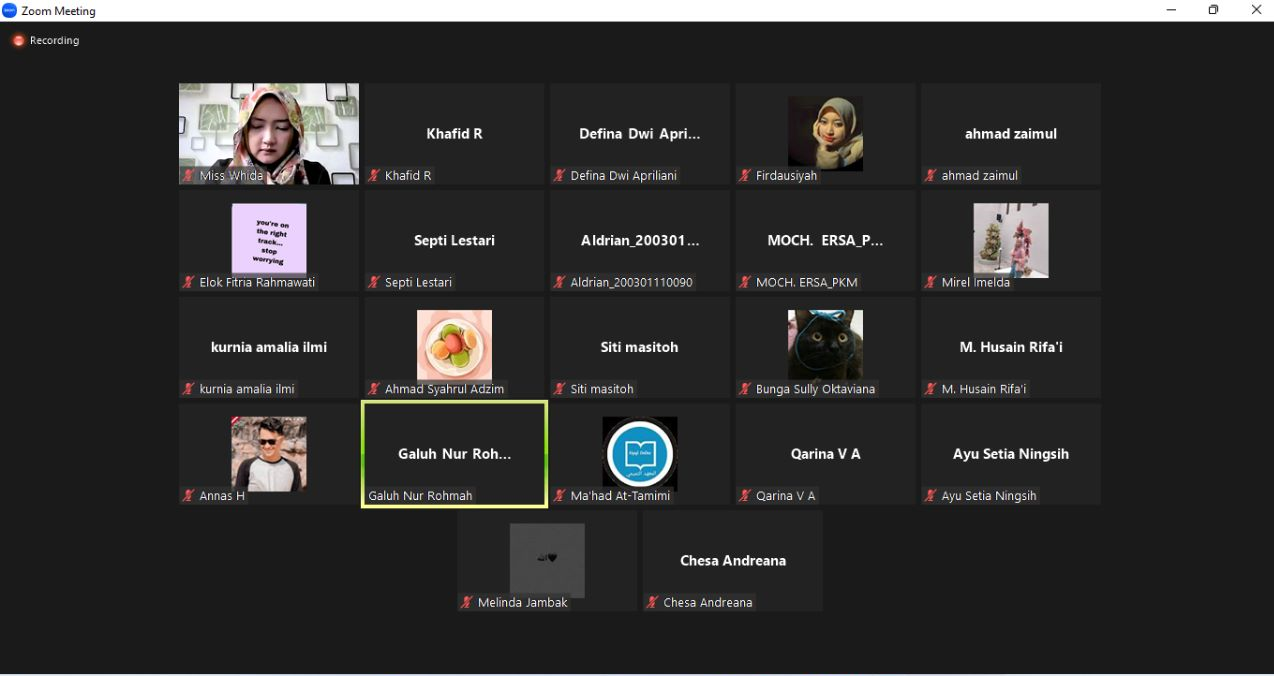Click muted mic icon next to Ma'had At-Tamimi
Viewport: 1274px width, 676px height.
(x=560, y=495)
